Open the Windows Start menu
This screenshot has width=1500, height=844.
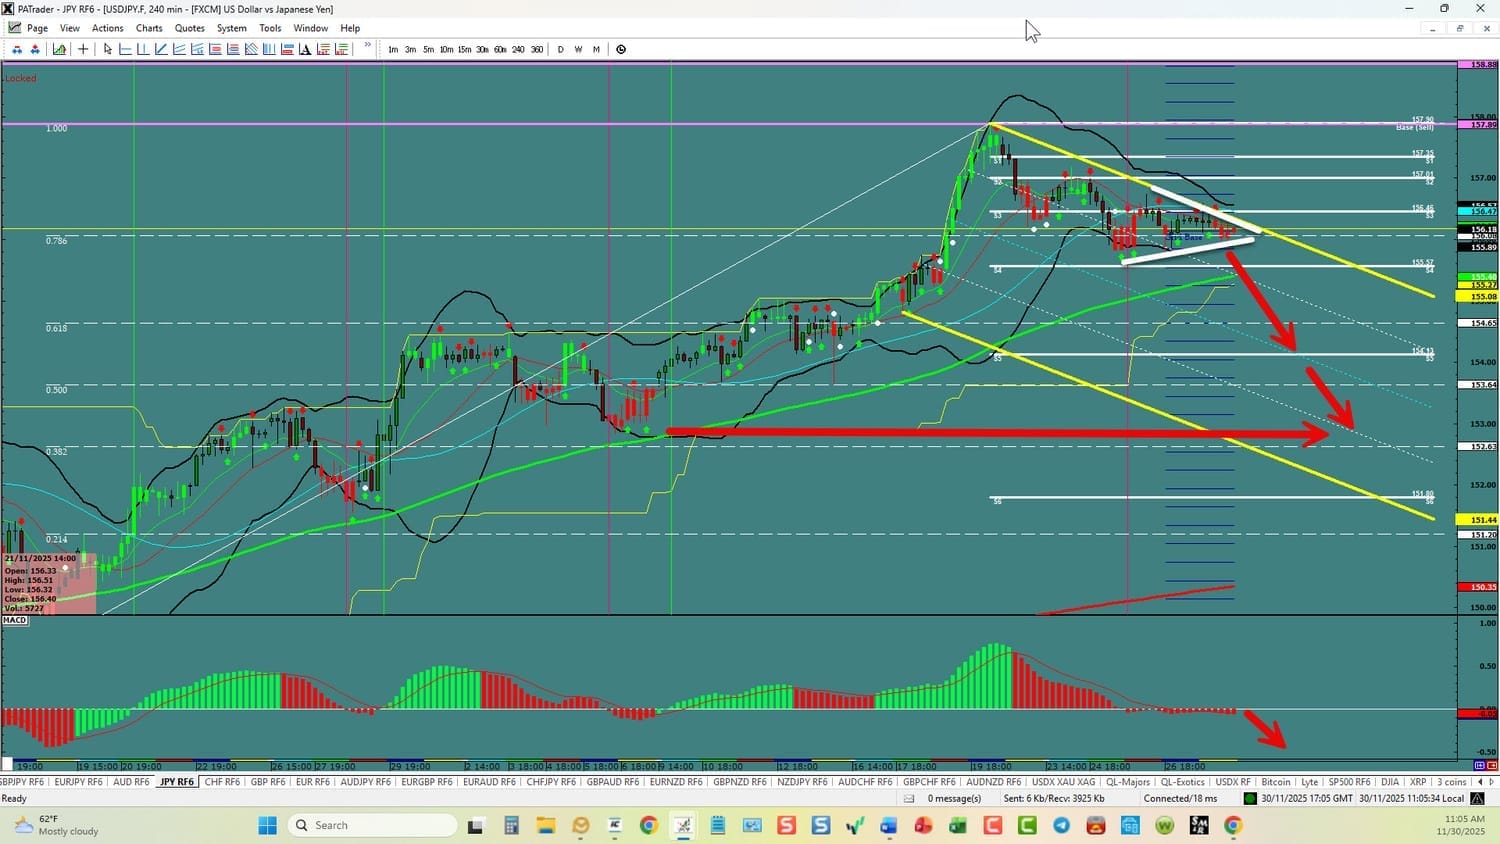(267, 825)
